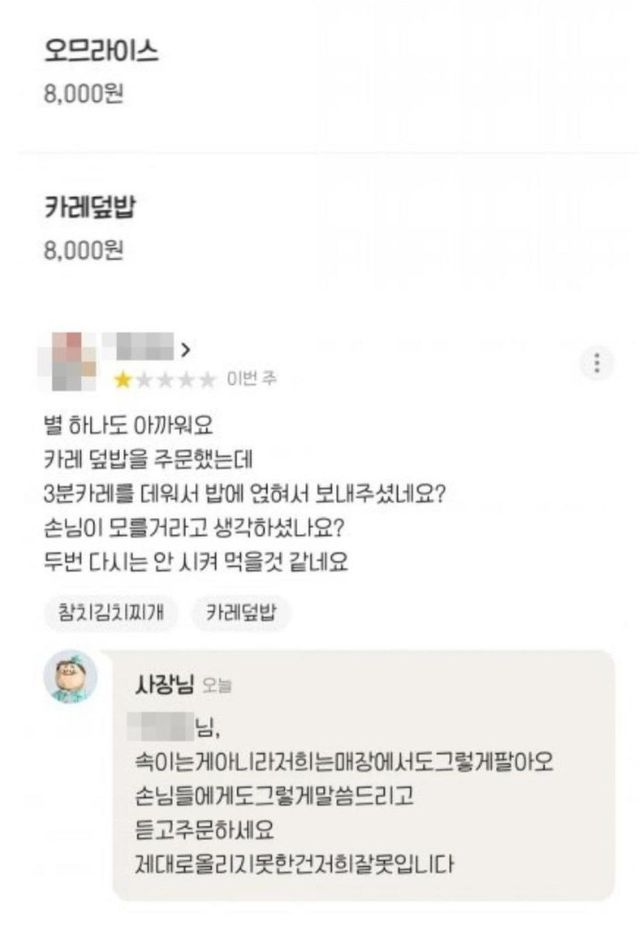Open the 카레덮밥 menu item heading
Image resolution: width=640 pixels, height=926 pixels.
pyautogui.click(x=90, y=208)
